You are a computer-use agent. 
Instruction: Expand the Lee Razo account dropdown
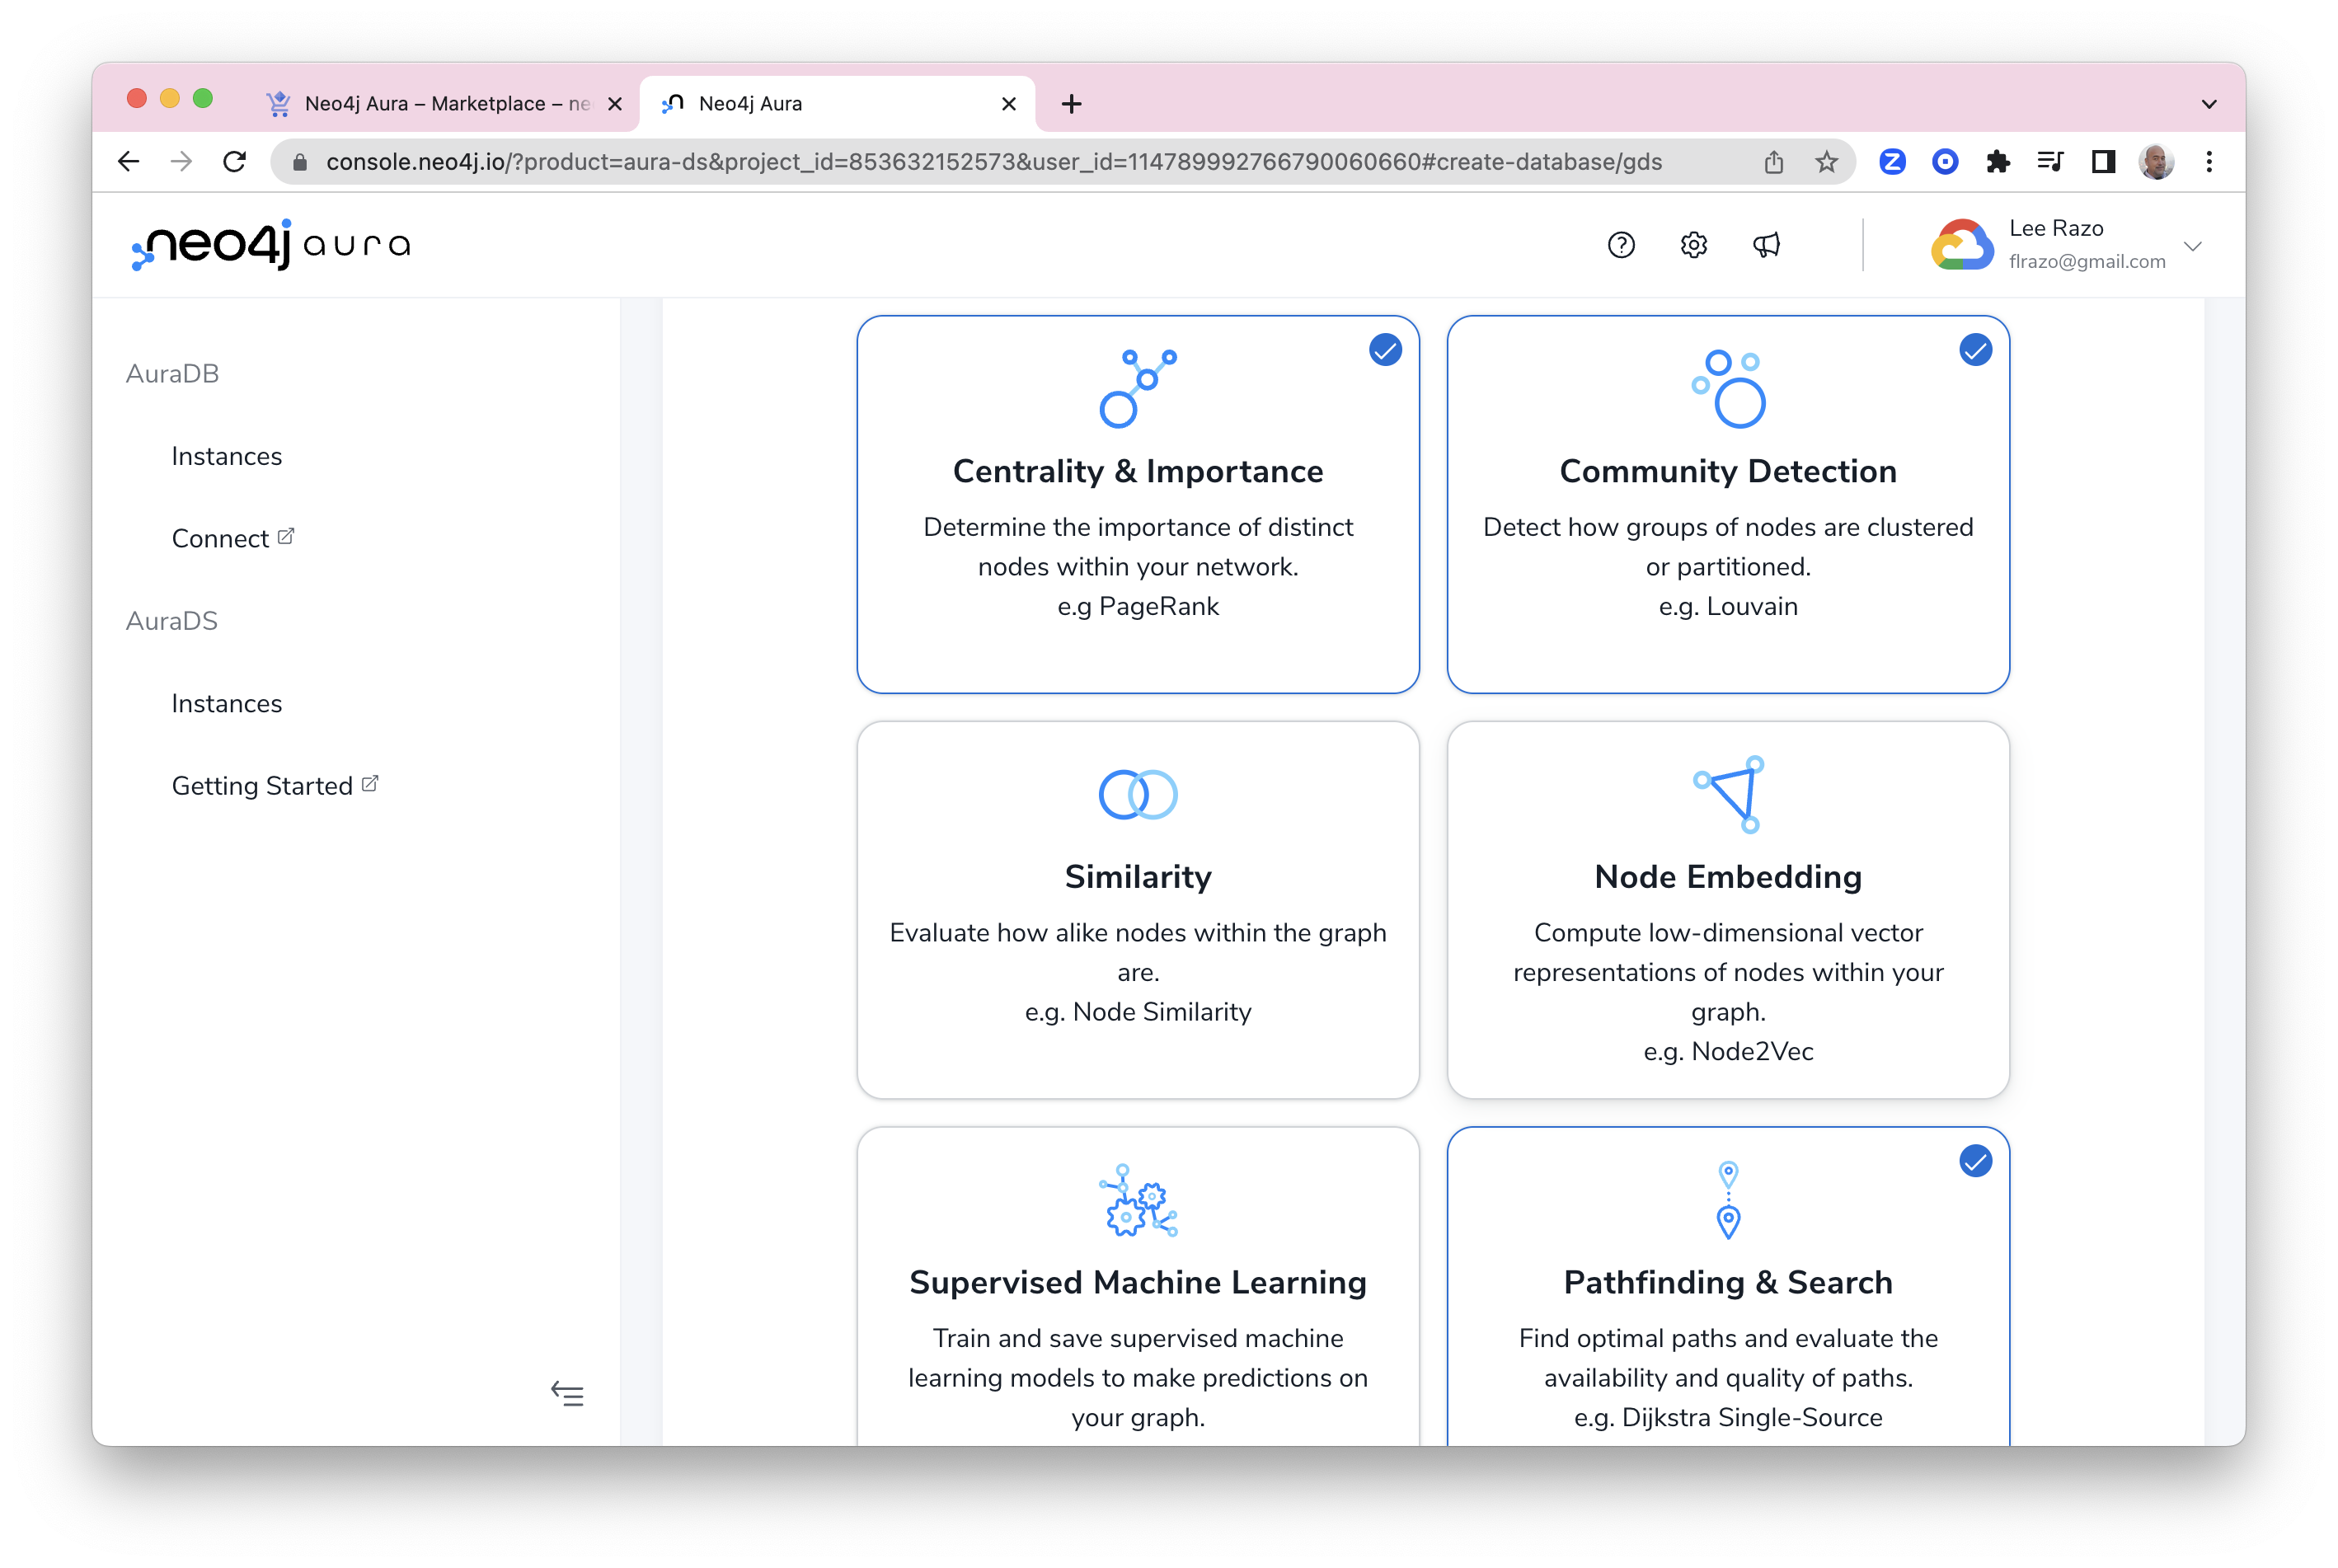(2192, 246)
